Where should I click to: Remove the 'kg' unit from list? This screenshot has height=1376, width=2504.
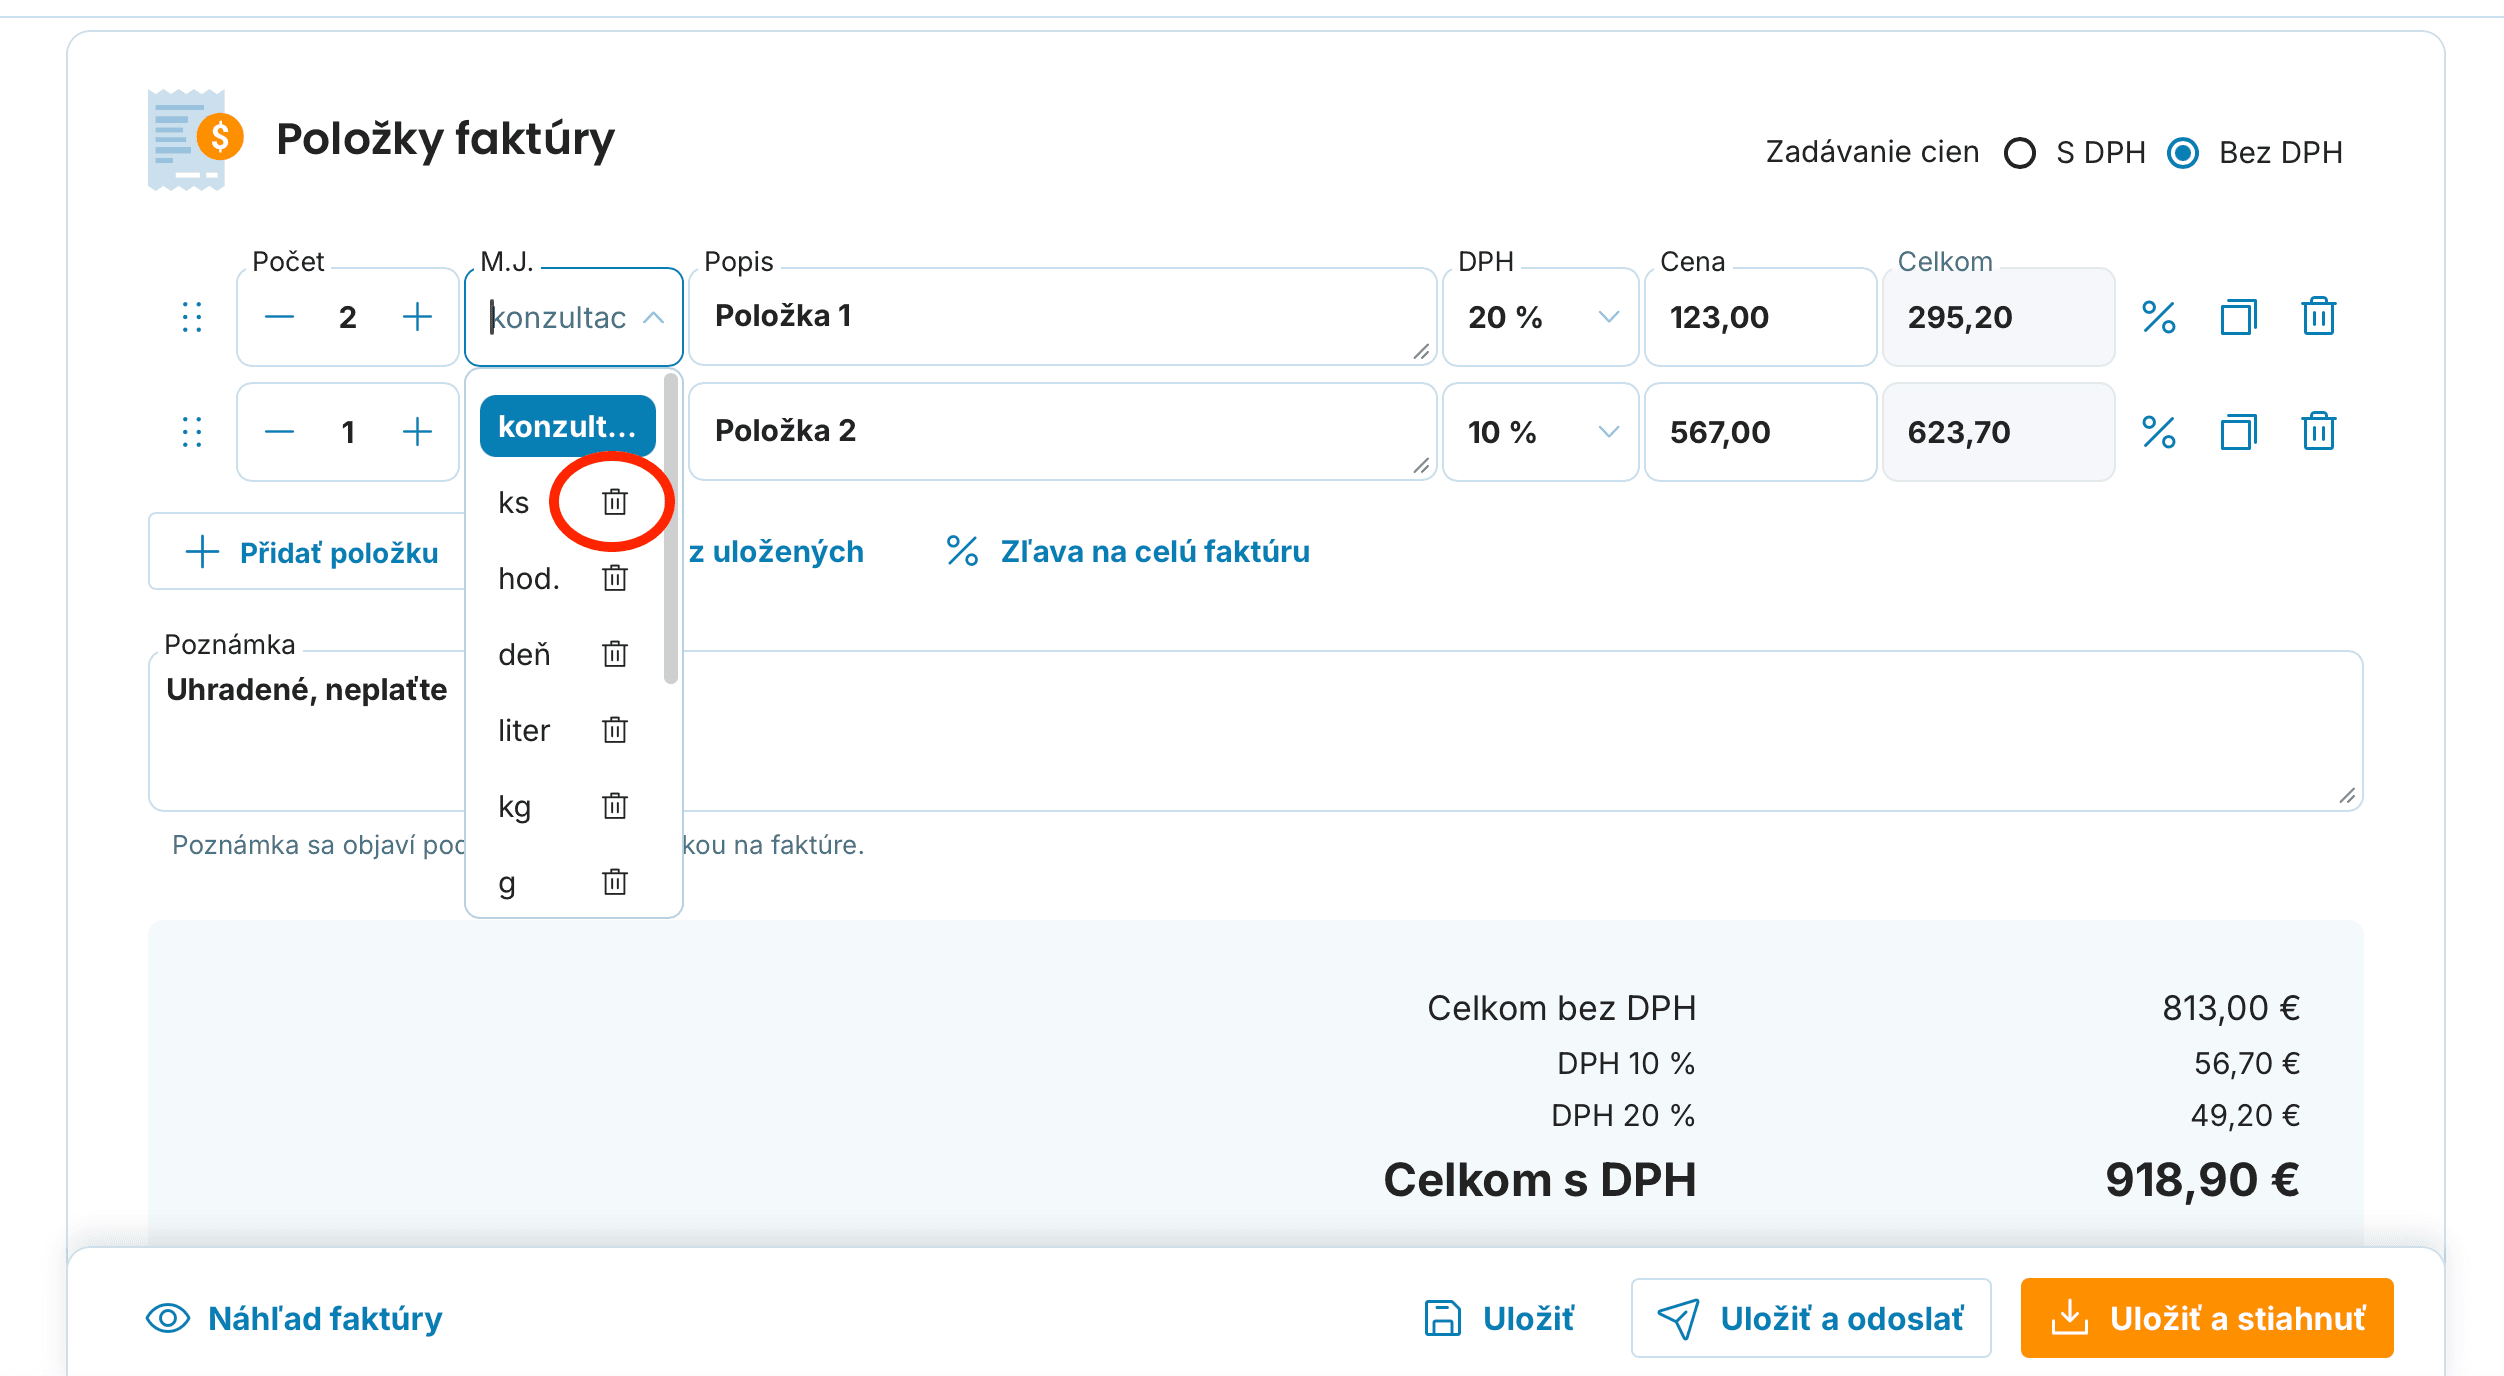pyautogui.click(x=615, y=806)
